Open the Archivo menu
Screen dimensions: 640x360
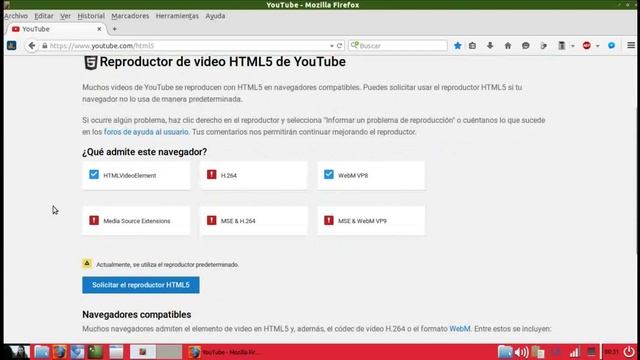pos(16,16)
